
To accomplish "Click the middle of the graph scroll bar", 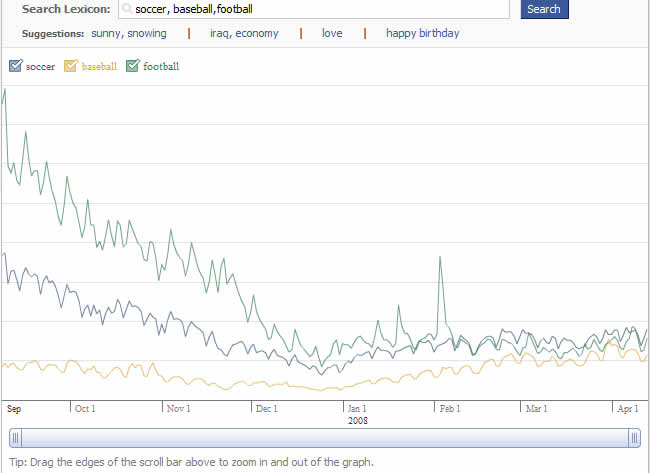I will coord(324,438).
